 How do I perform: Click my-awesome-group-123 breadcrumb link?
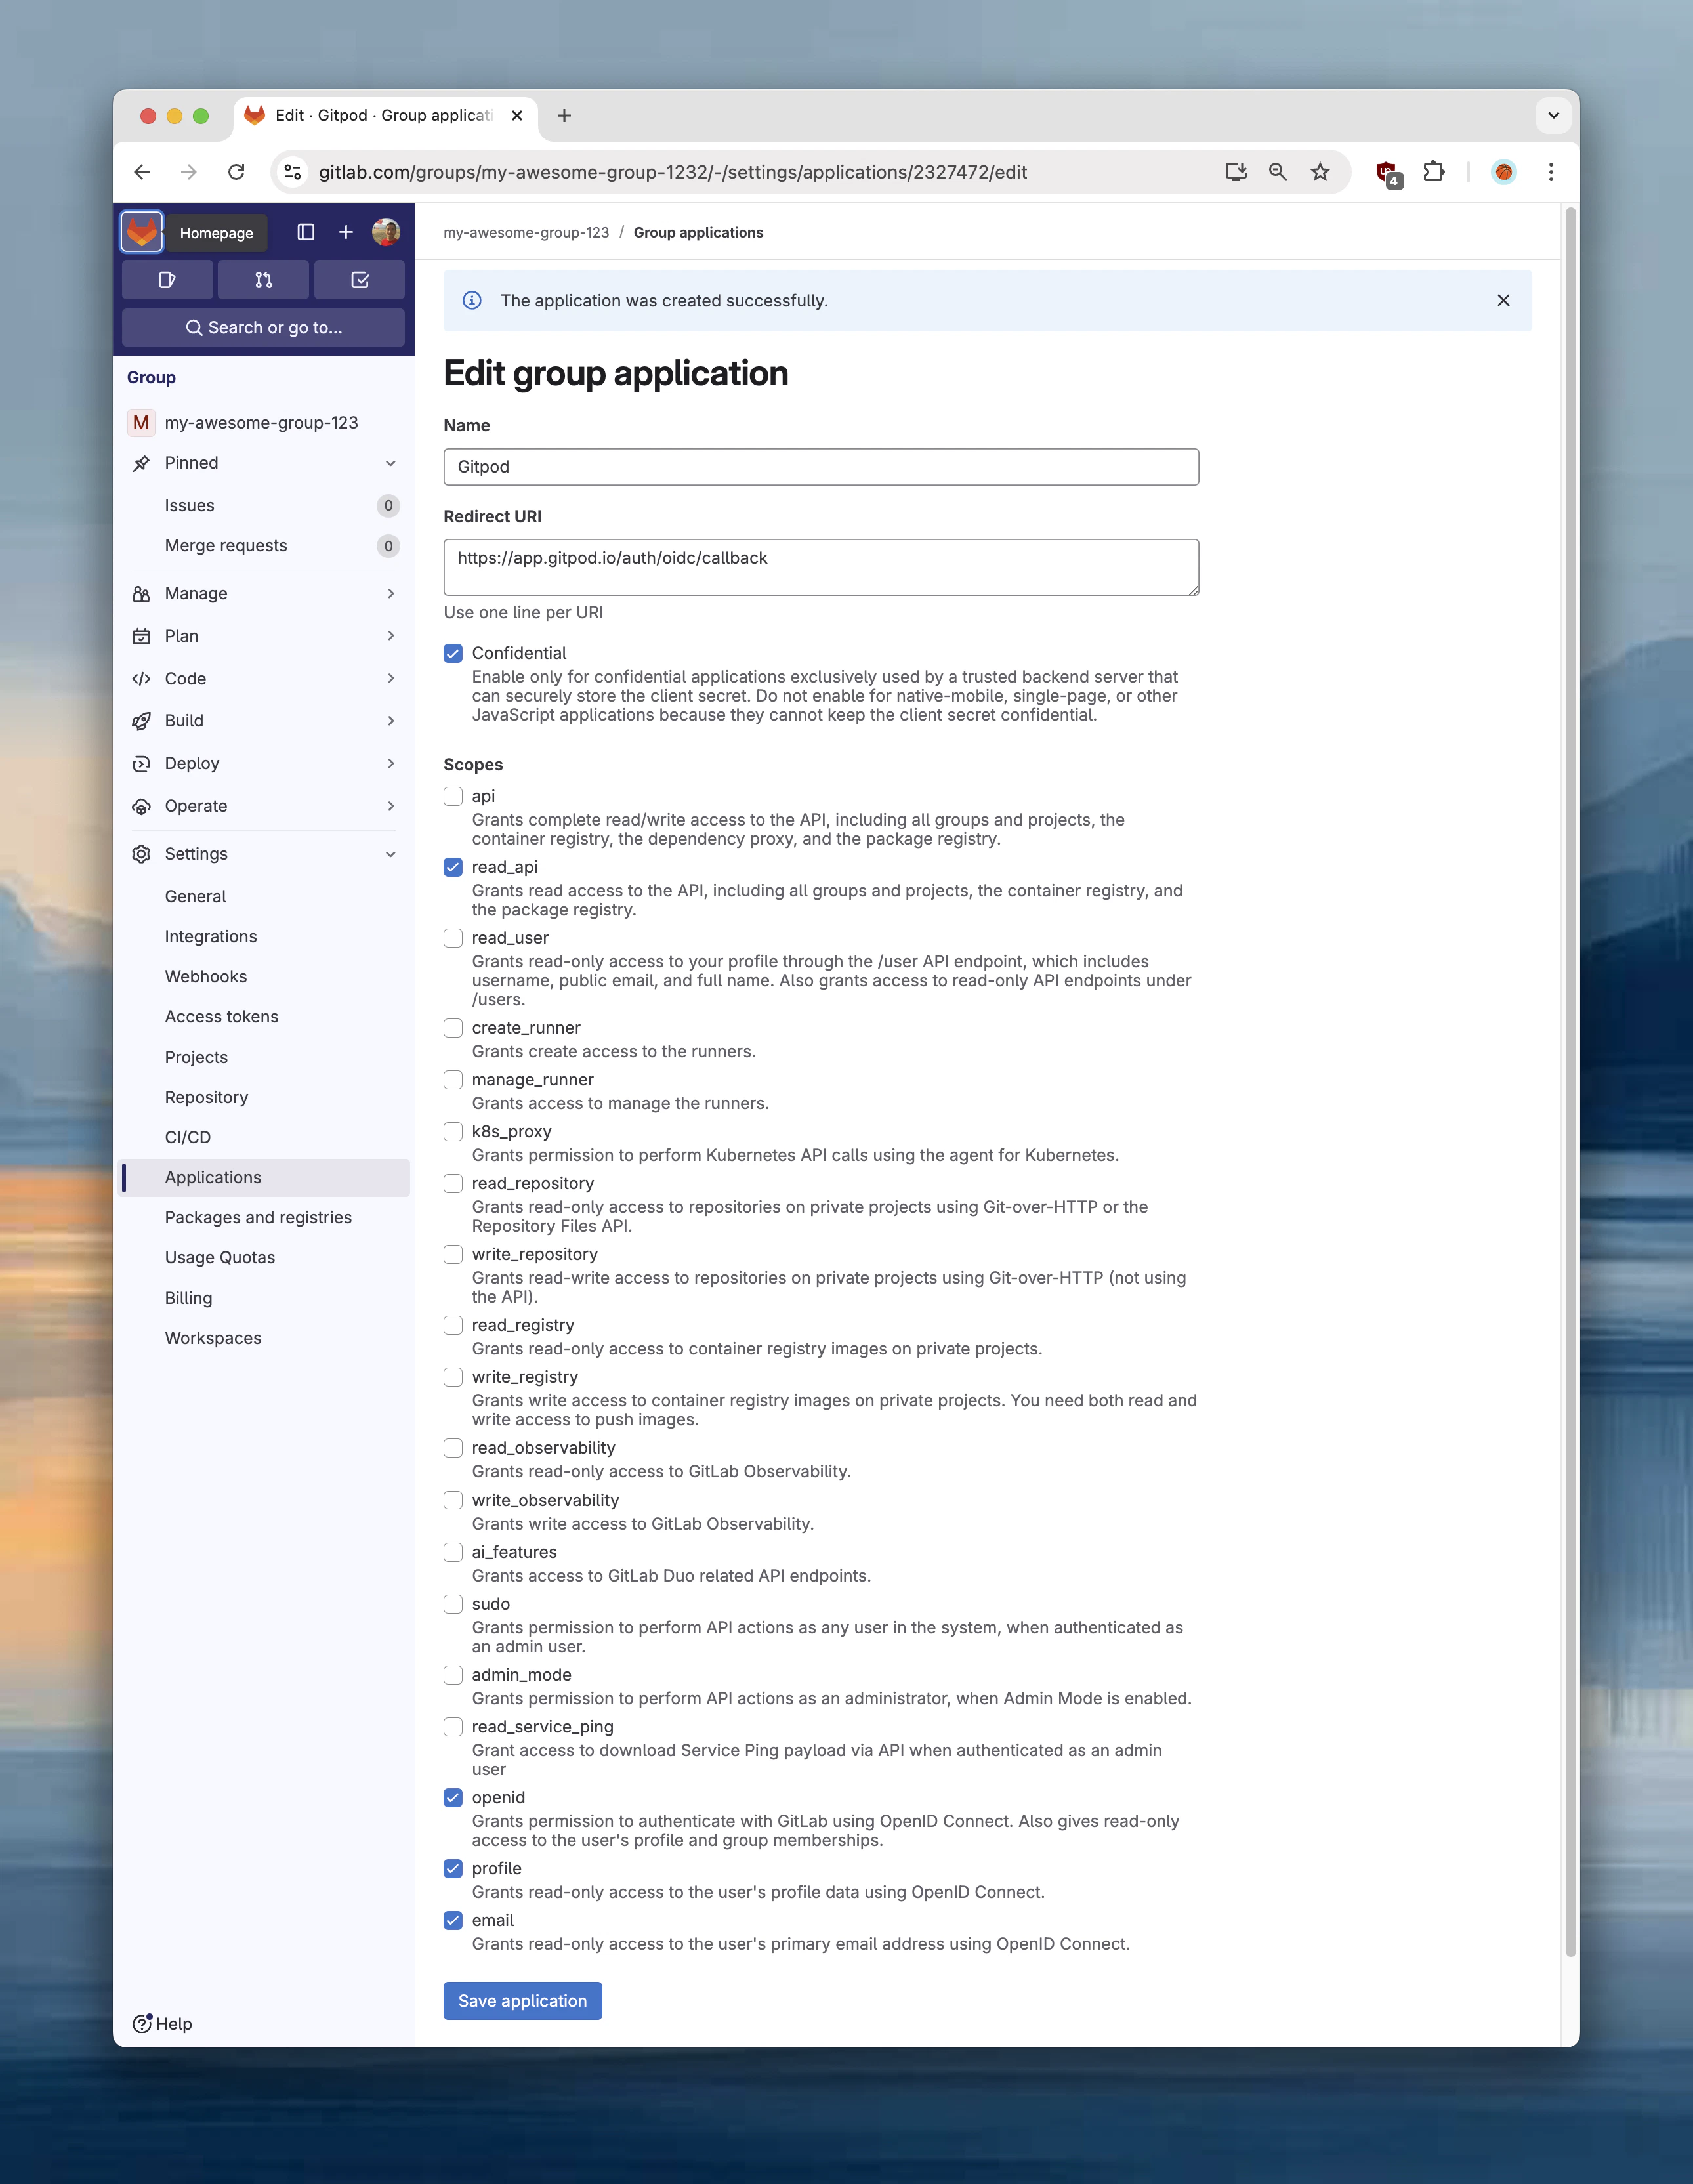[x=526, y=232]
